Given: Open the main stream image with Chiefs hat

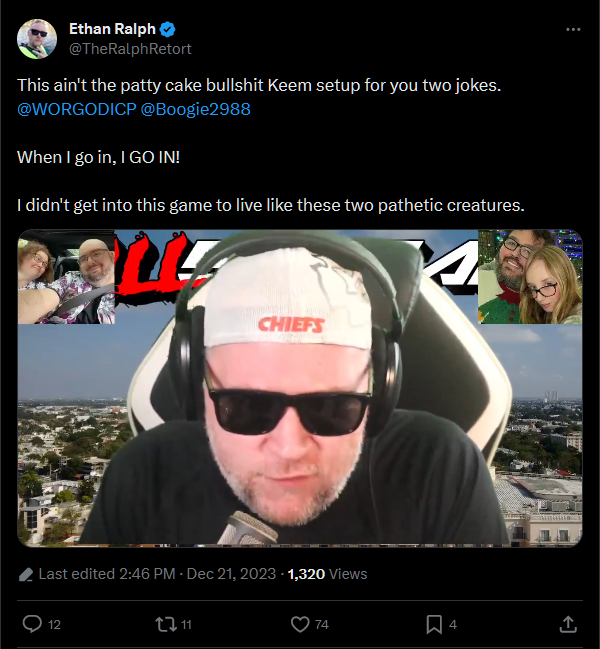Looking at the screenshot, I should tap(300, 388).
